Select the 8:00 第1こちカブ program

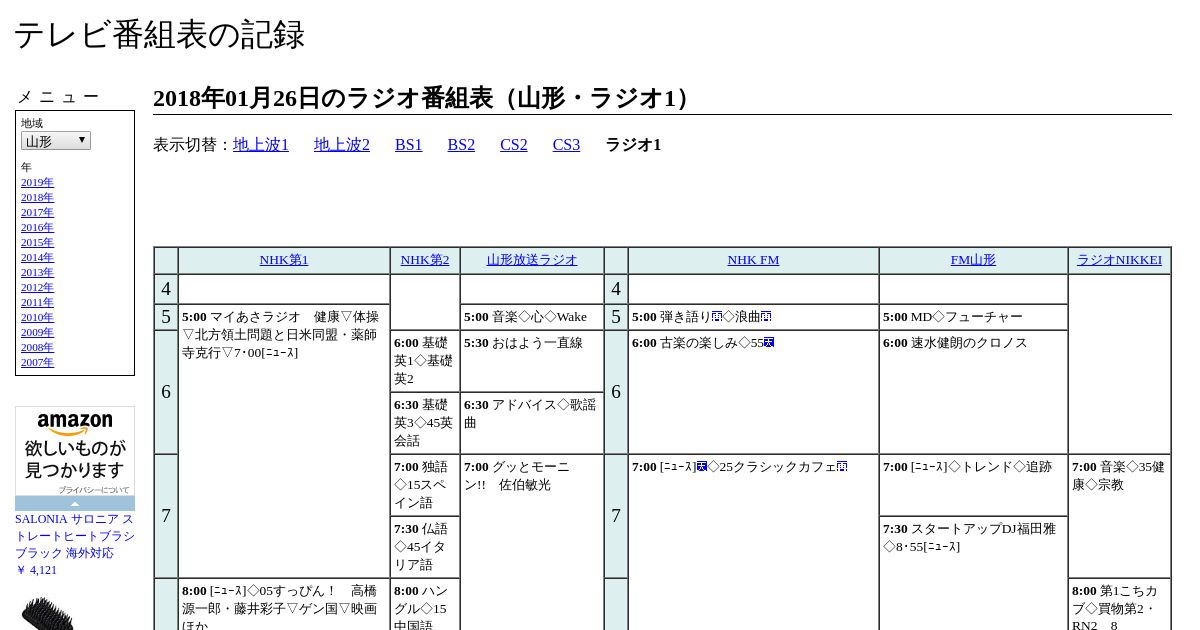point(1119,605)
